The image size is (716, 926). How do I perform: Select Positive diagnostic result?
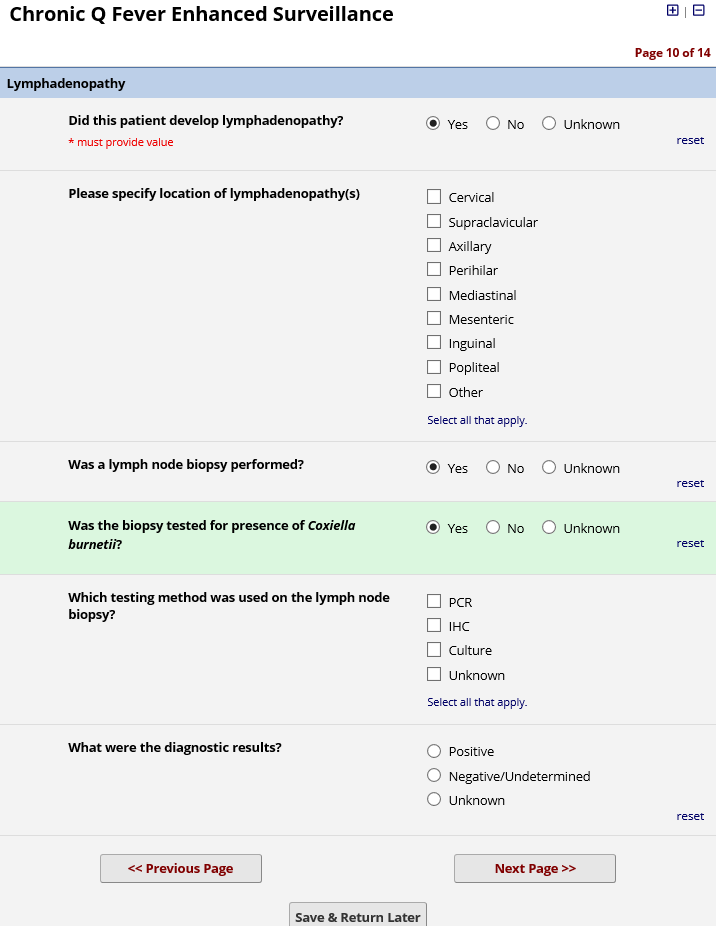coord(434,751)
